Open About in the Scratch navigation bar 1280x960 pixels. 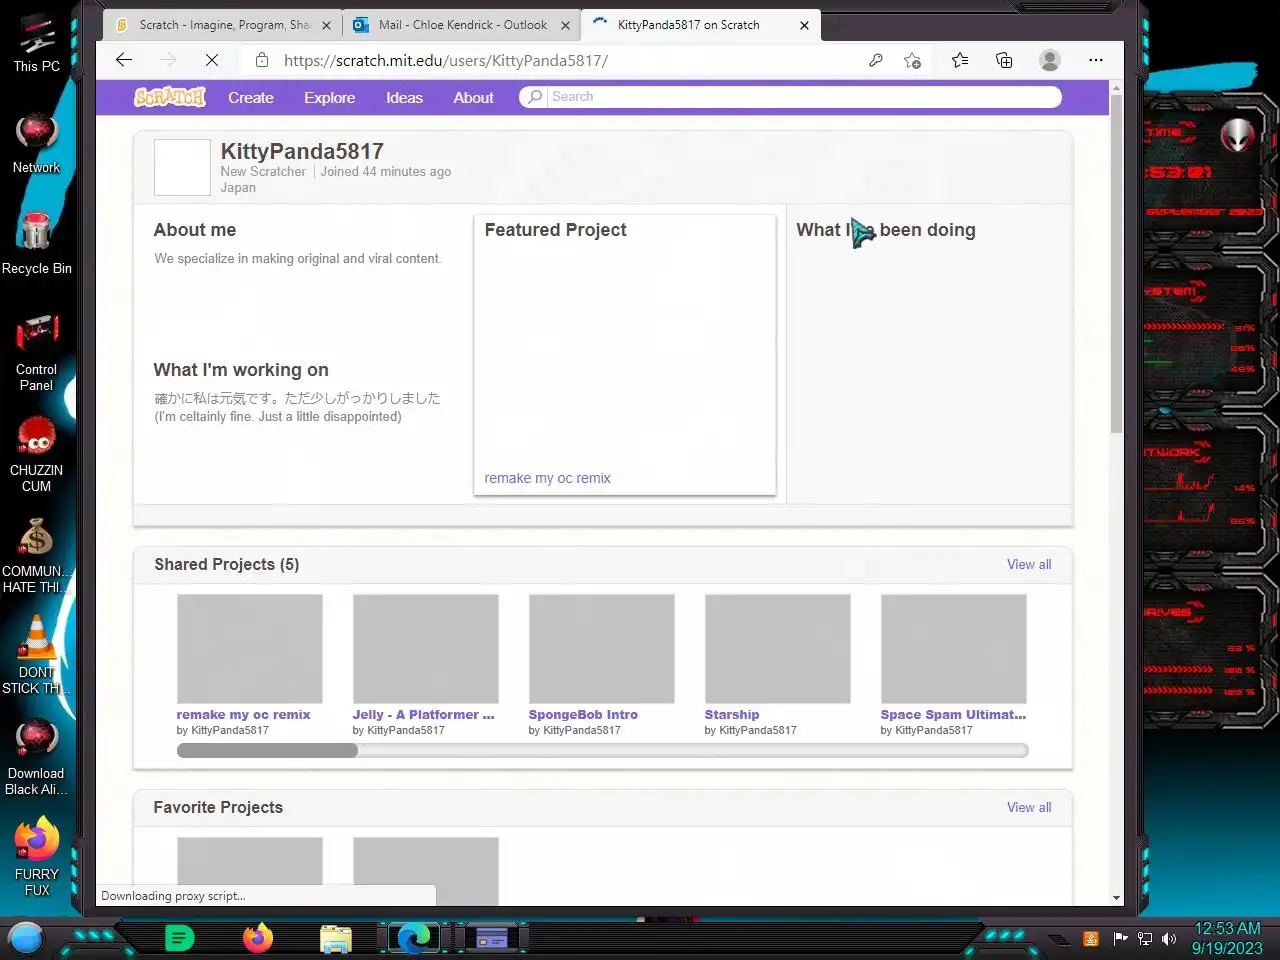[x=473, y=97]
